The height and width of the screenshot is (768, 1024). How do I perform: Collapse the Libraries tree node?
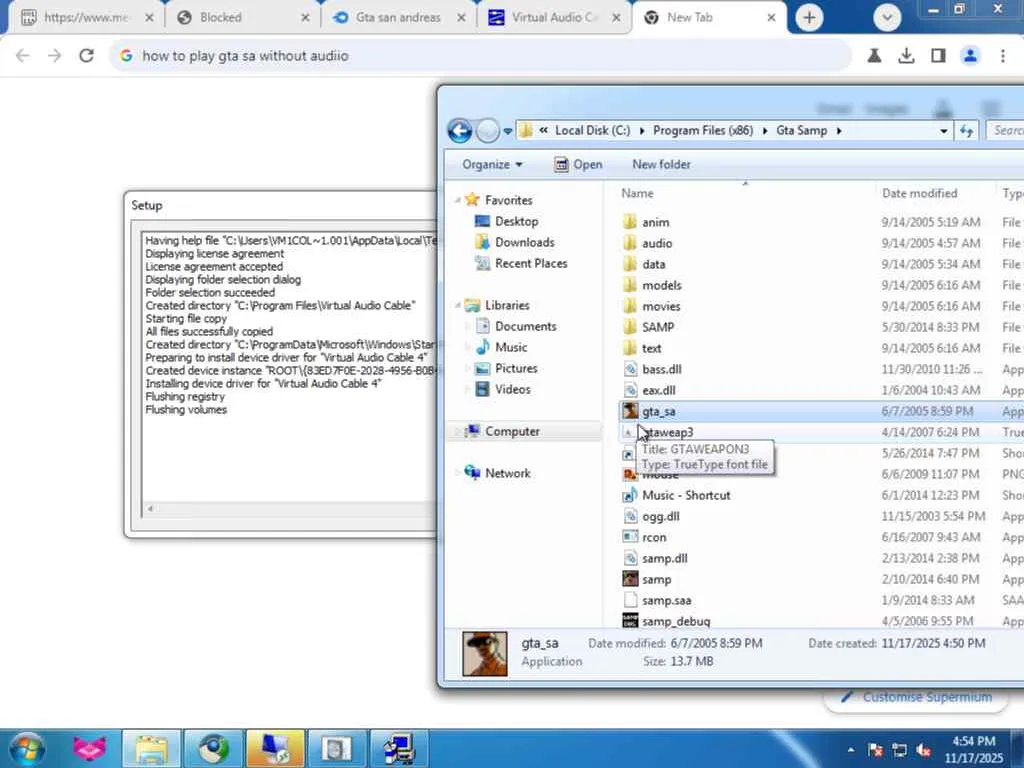tap(457, 305)
